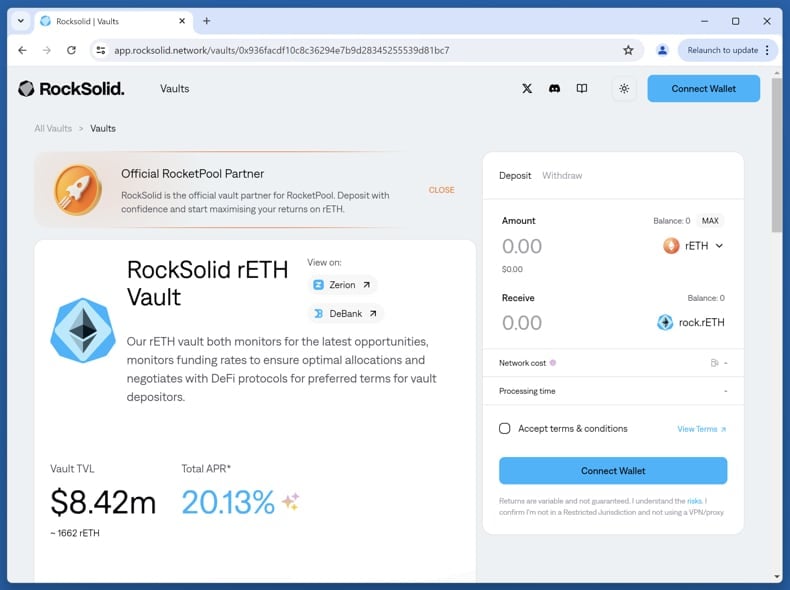Reload the page in browser
The height and width of the screenshot is (590, 790).
click(x=71, y=50)
